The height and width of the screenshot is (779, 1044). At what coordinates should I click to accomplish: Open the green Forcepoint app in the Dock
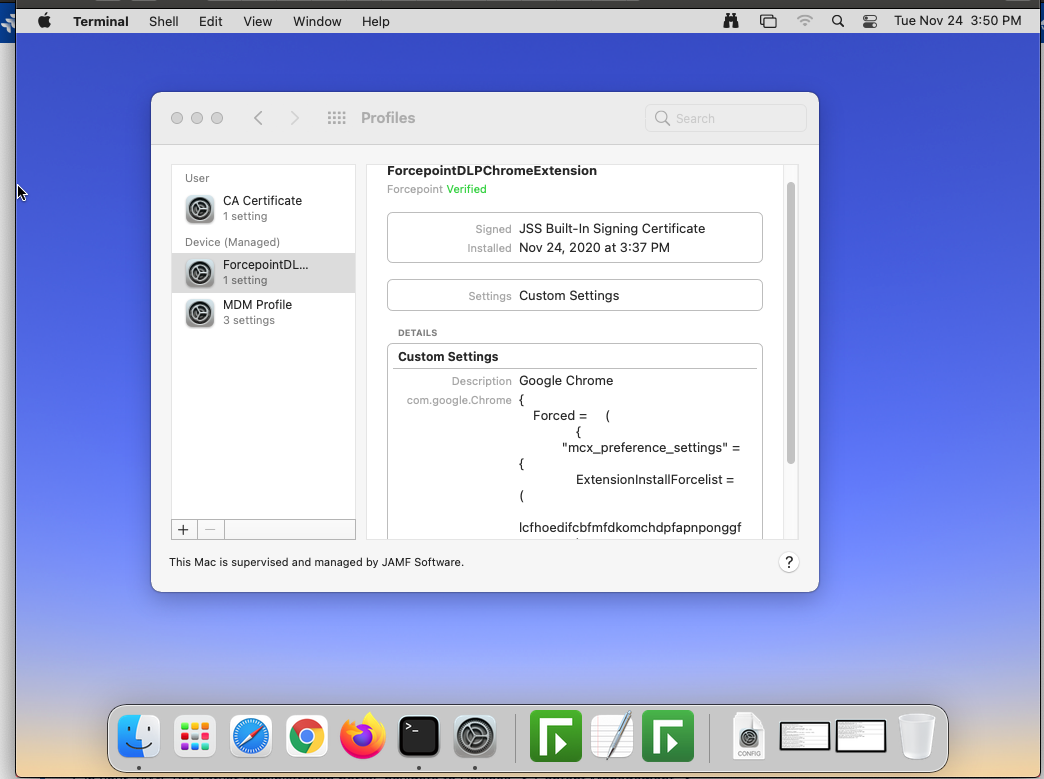click(555, 736)
